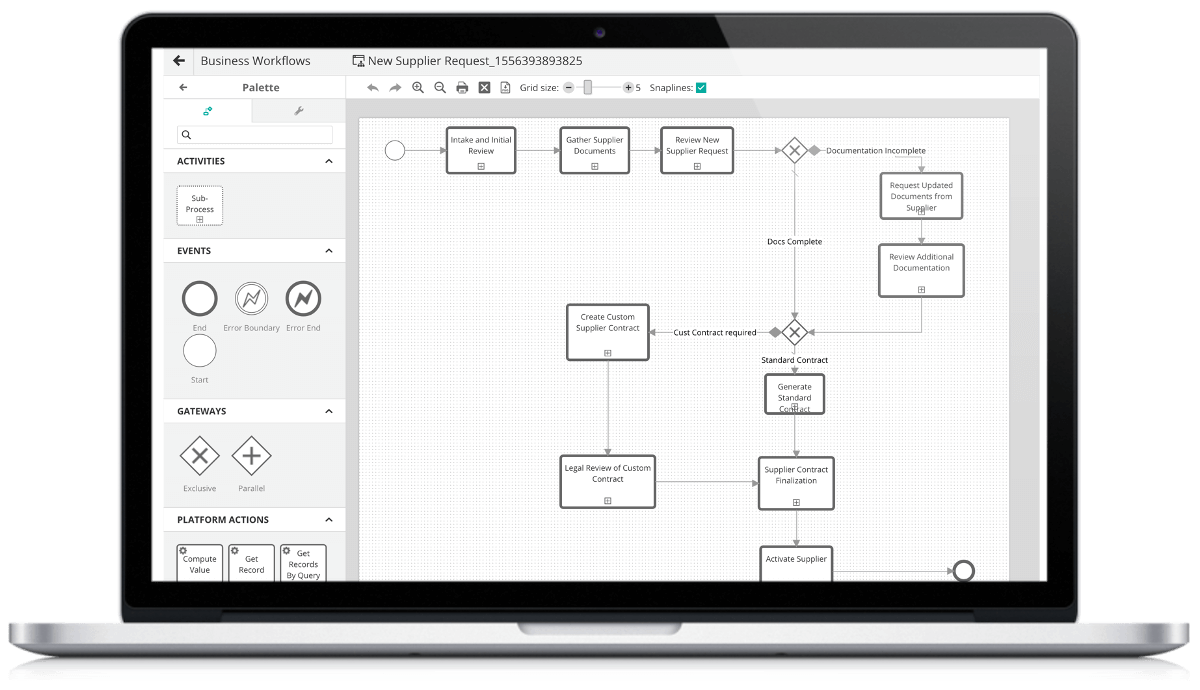Collapse the Gateways palette section
Viewport: 1200px width, 690px height.
[329, 411]
